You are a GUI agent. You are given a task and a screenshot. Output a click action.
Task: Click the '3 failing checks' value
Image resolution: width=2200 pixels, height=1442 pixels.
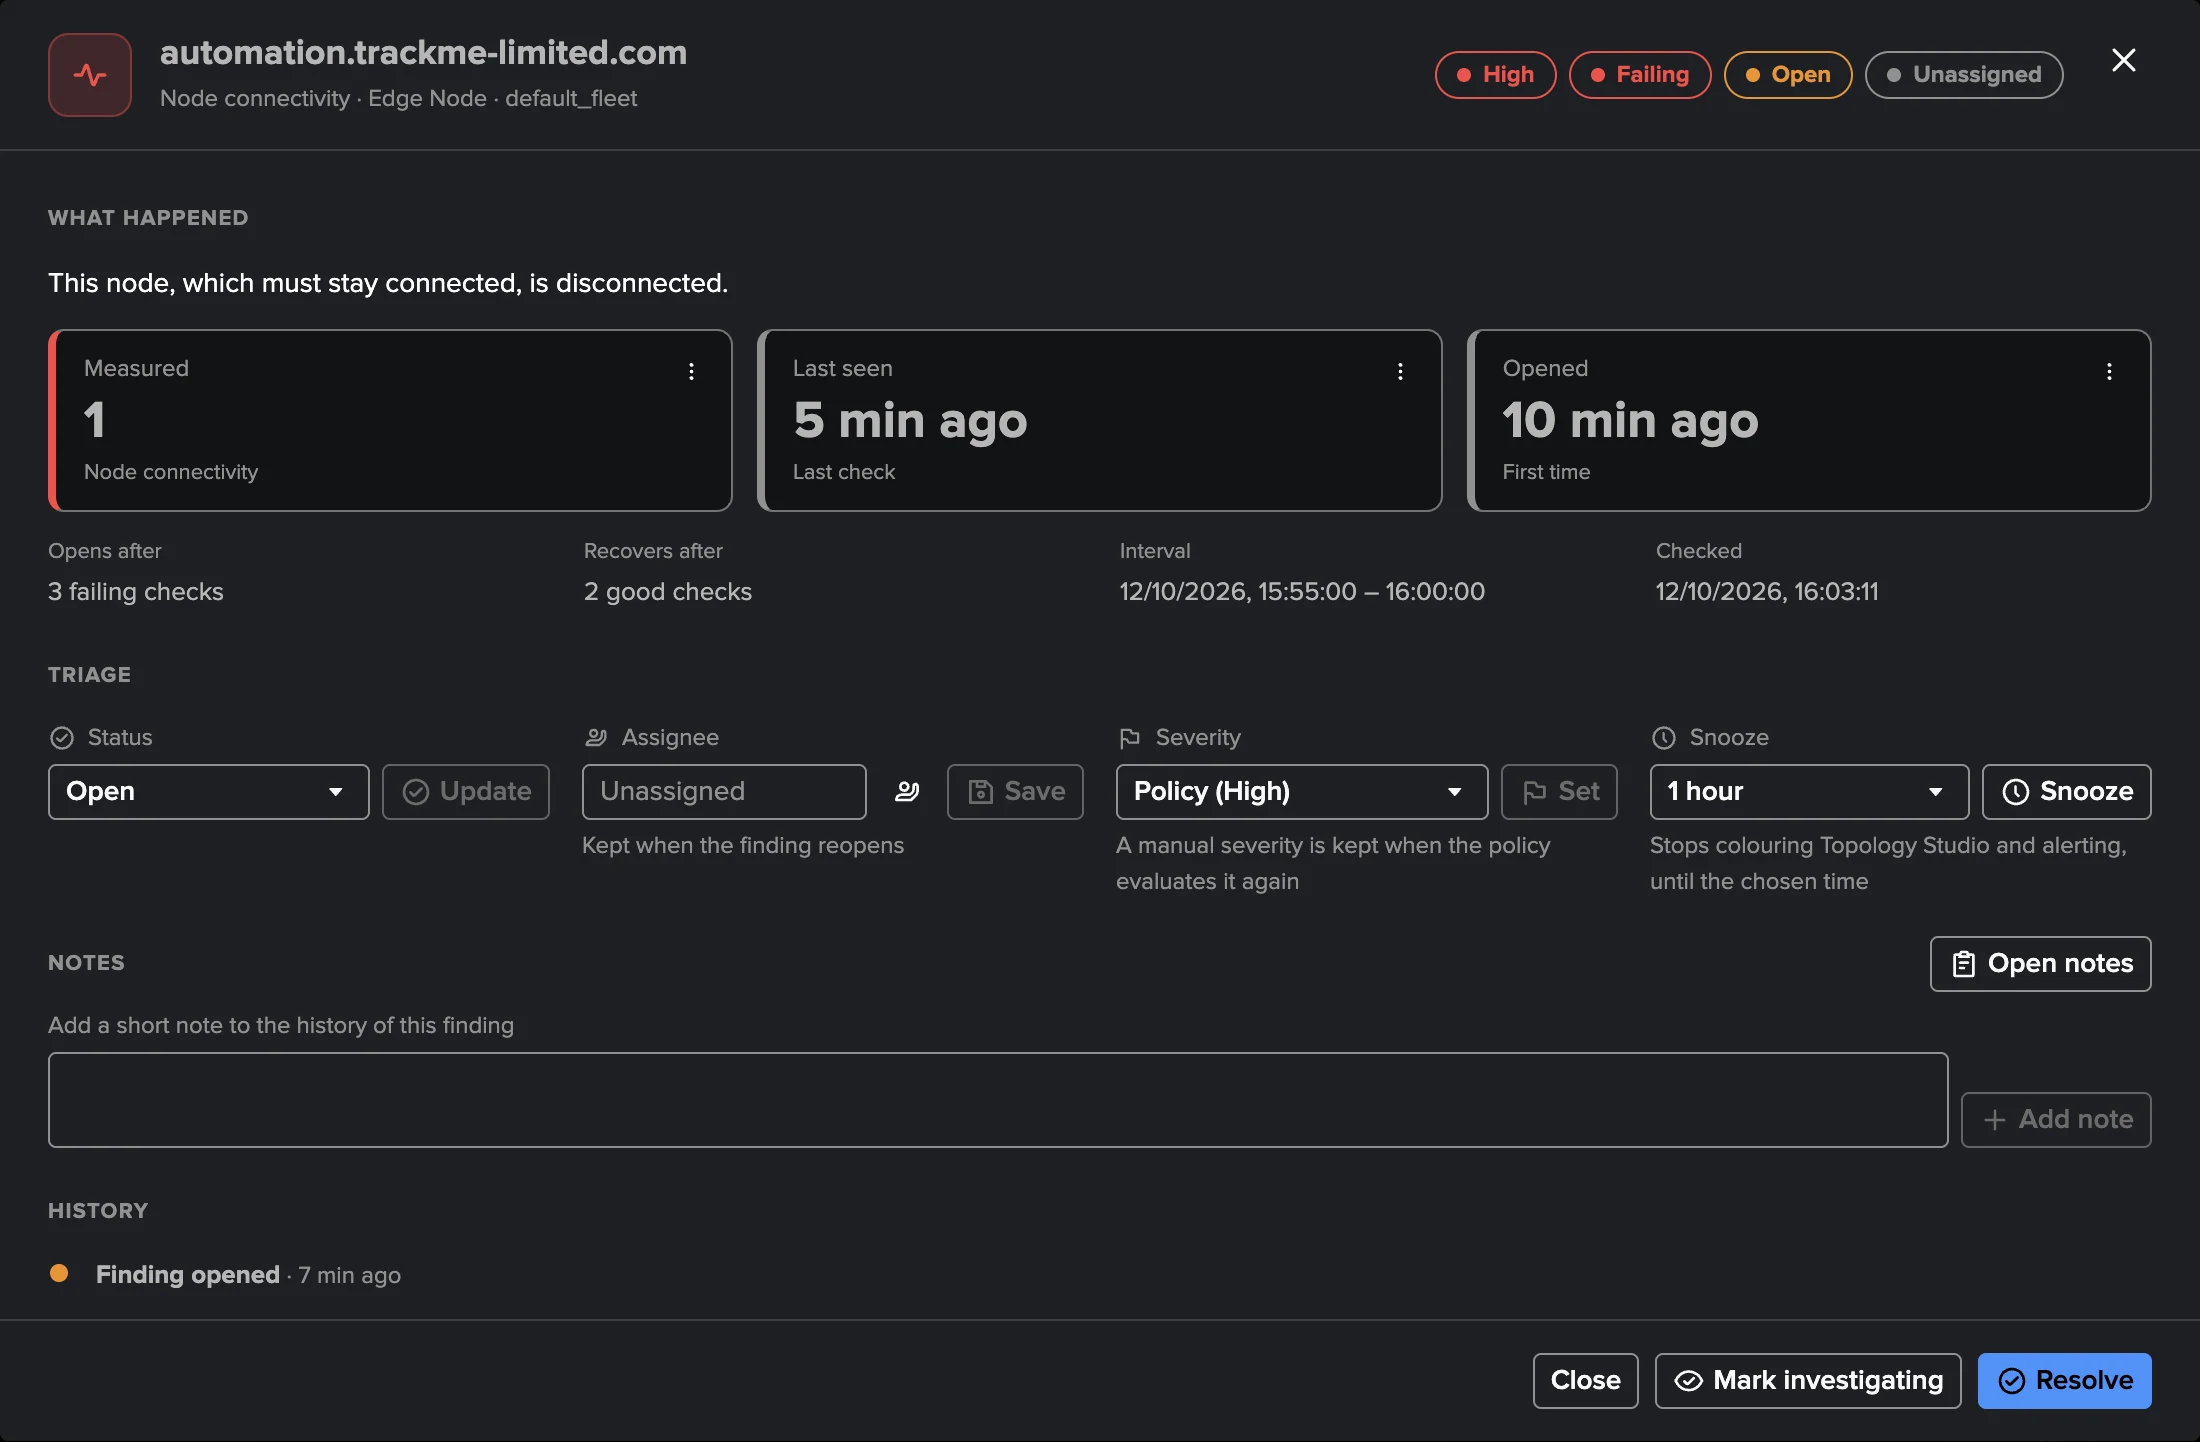136,592
